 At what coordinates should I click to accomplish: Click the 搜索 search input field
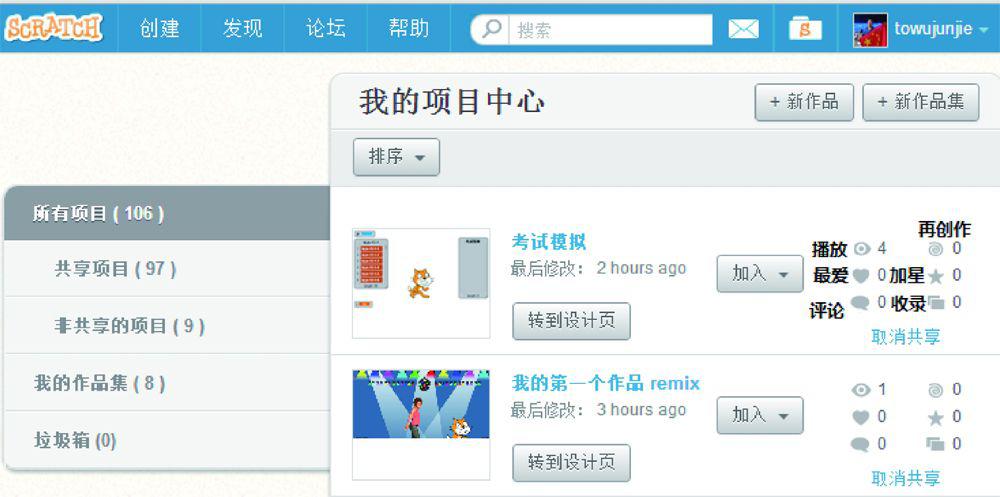click(610, 29)
